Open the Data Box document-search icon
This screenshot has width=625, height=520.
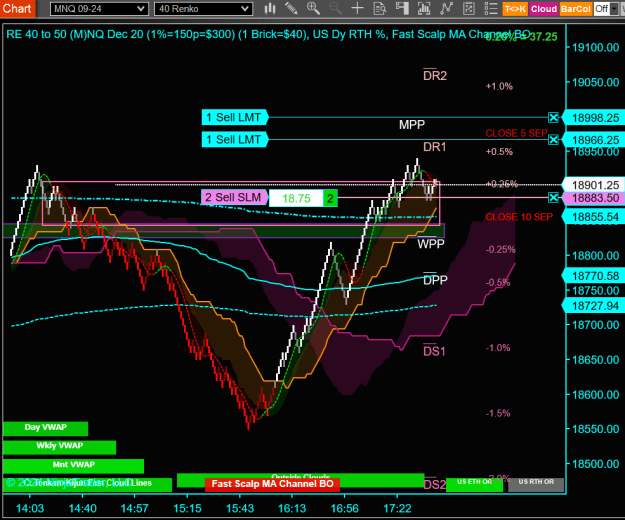(379, 8)
